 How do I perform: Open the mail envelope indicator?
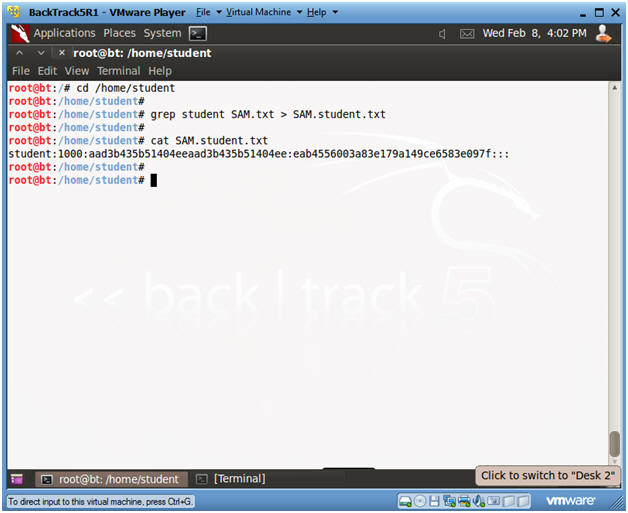coord(467,34)
